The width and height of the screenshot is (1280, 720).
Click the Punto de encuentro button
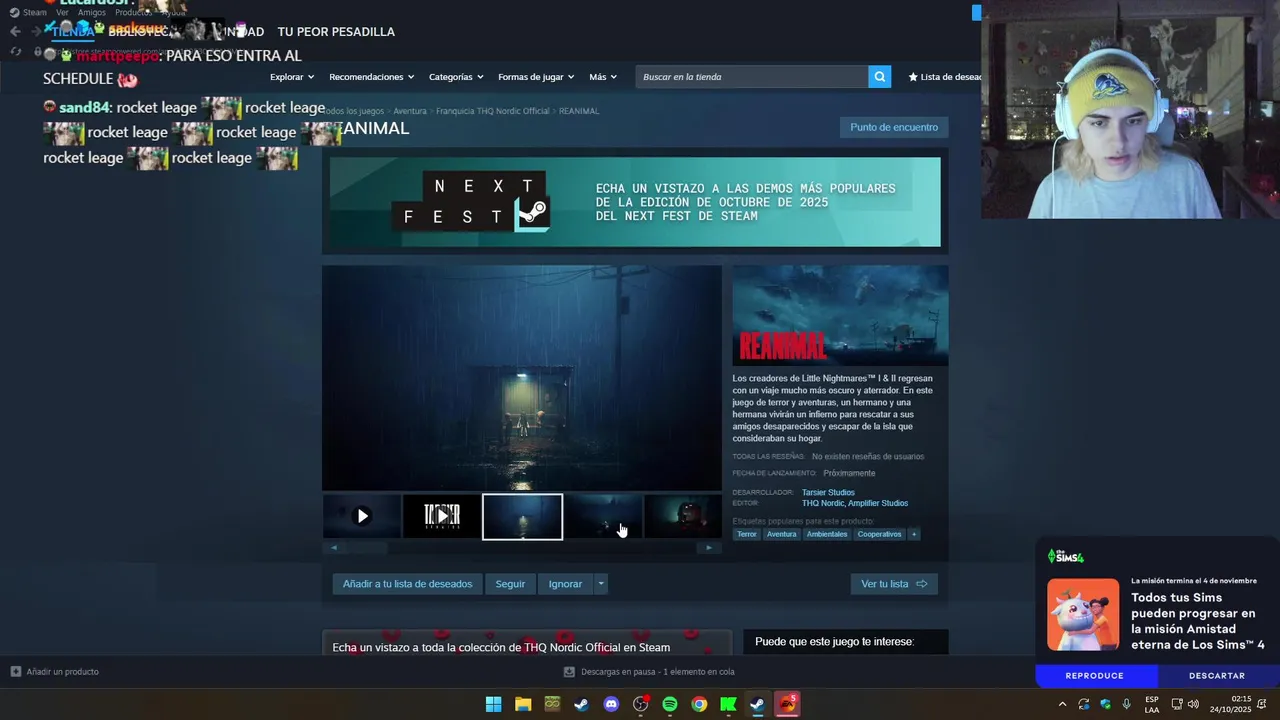point(894,127)
